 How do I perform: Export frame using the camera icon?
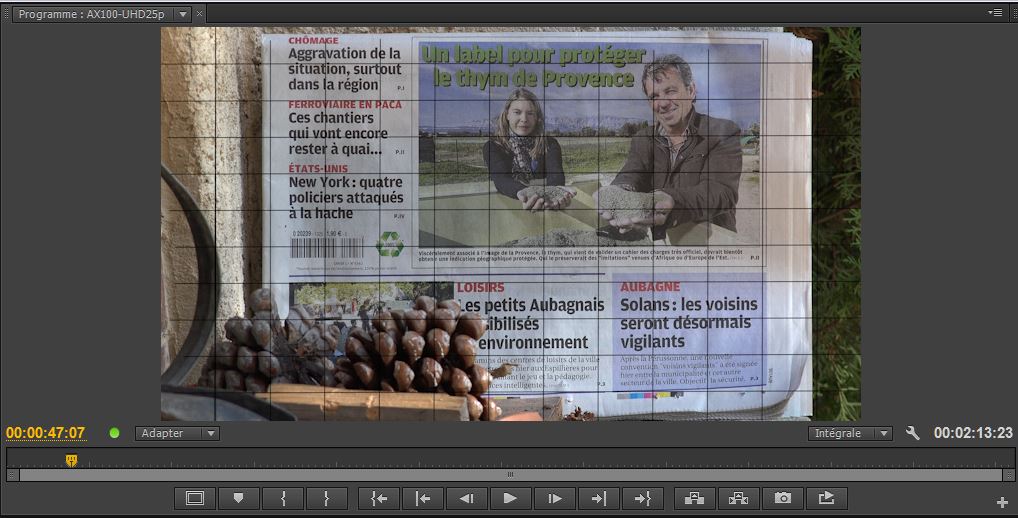[783, 499]
